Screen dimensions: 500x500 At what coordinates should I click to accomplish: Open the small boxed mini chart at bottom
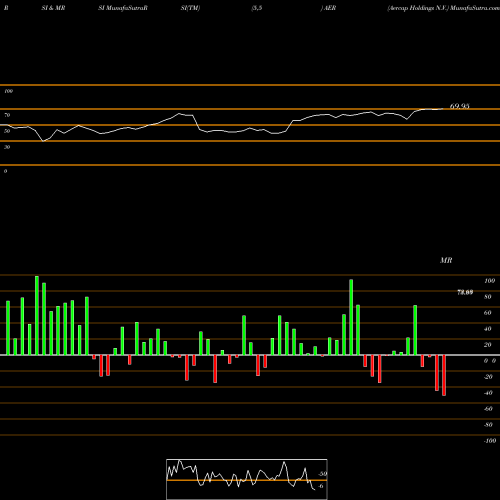(x=247, y=479)
